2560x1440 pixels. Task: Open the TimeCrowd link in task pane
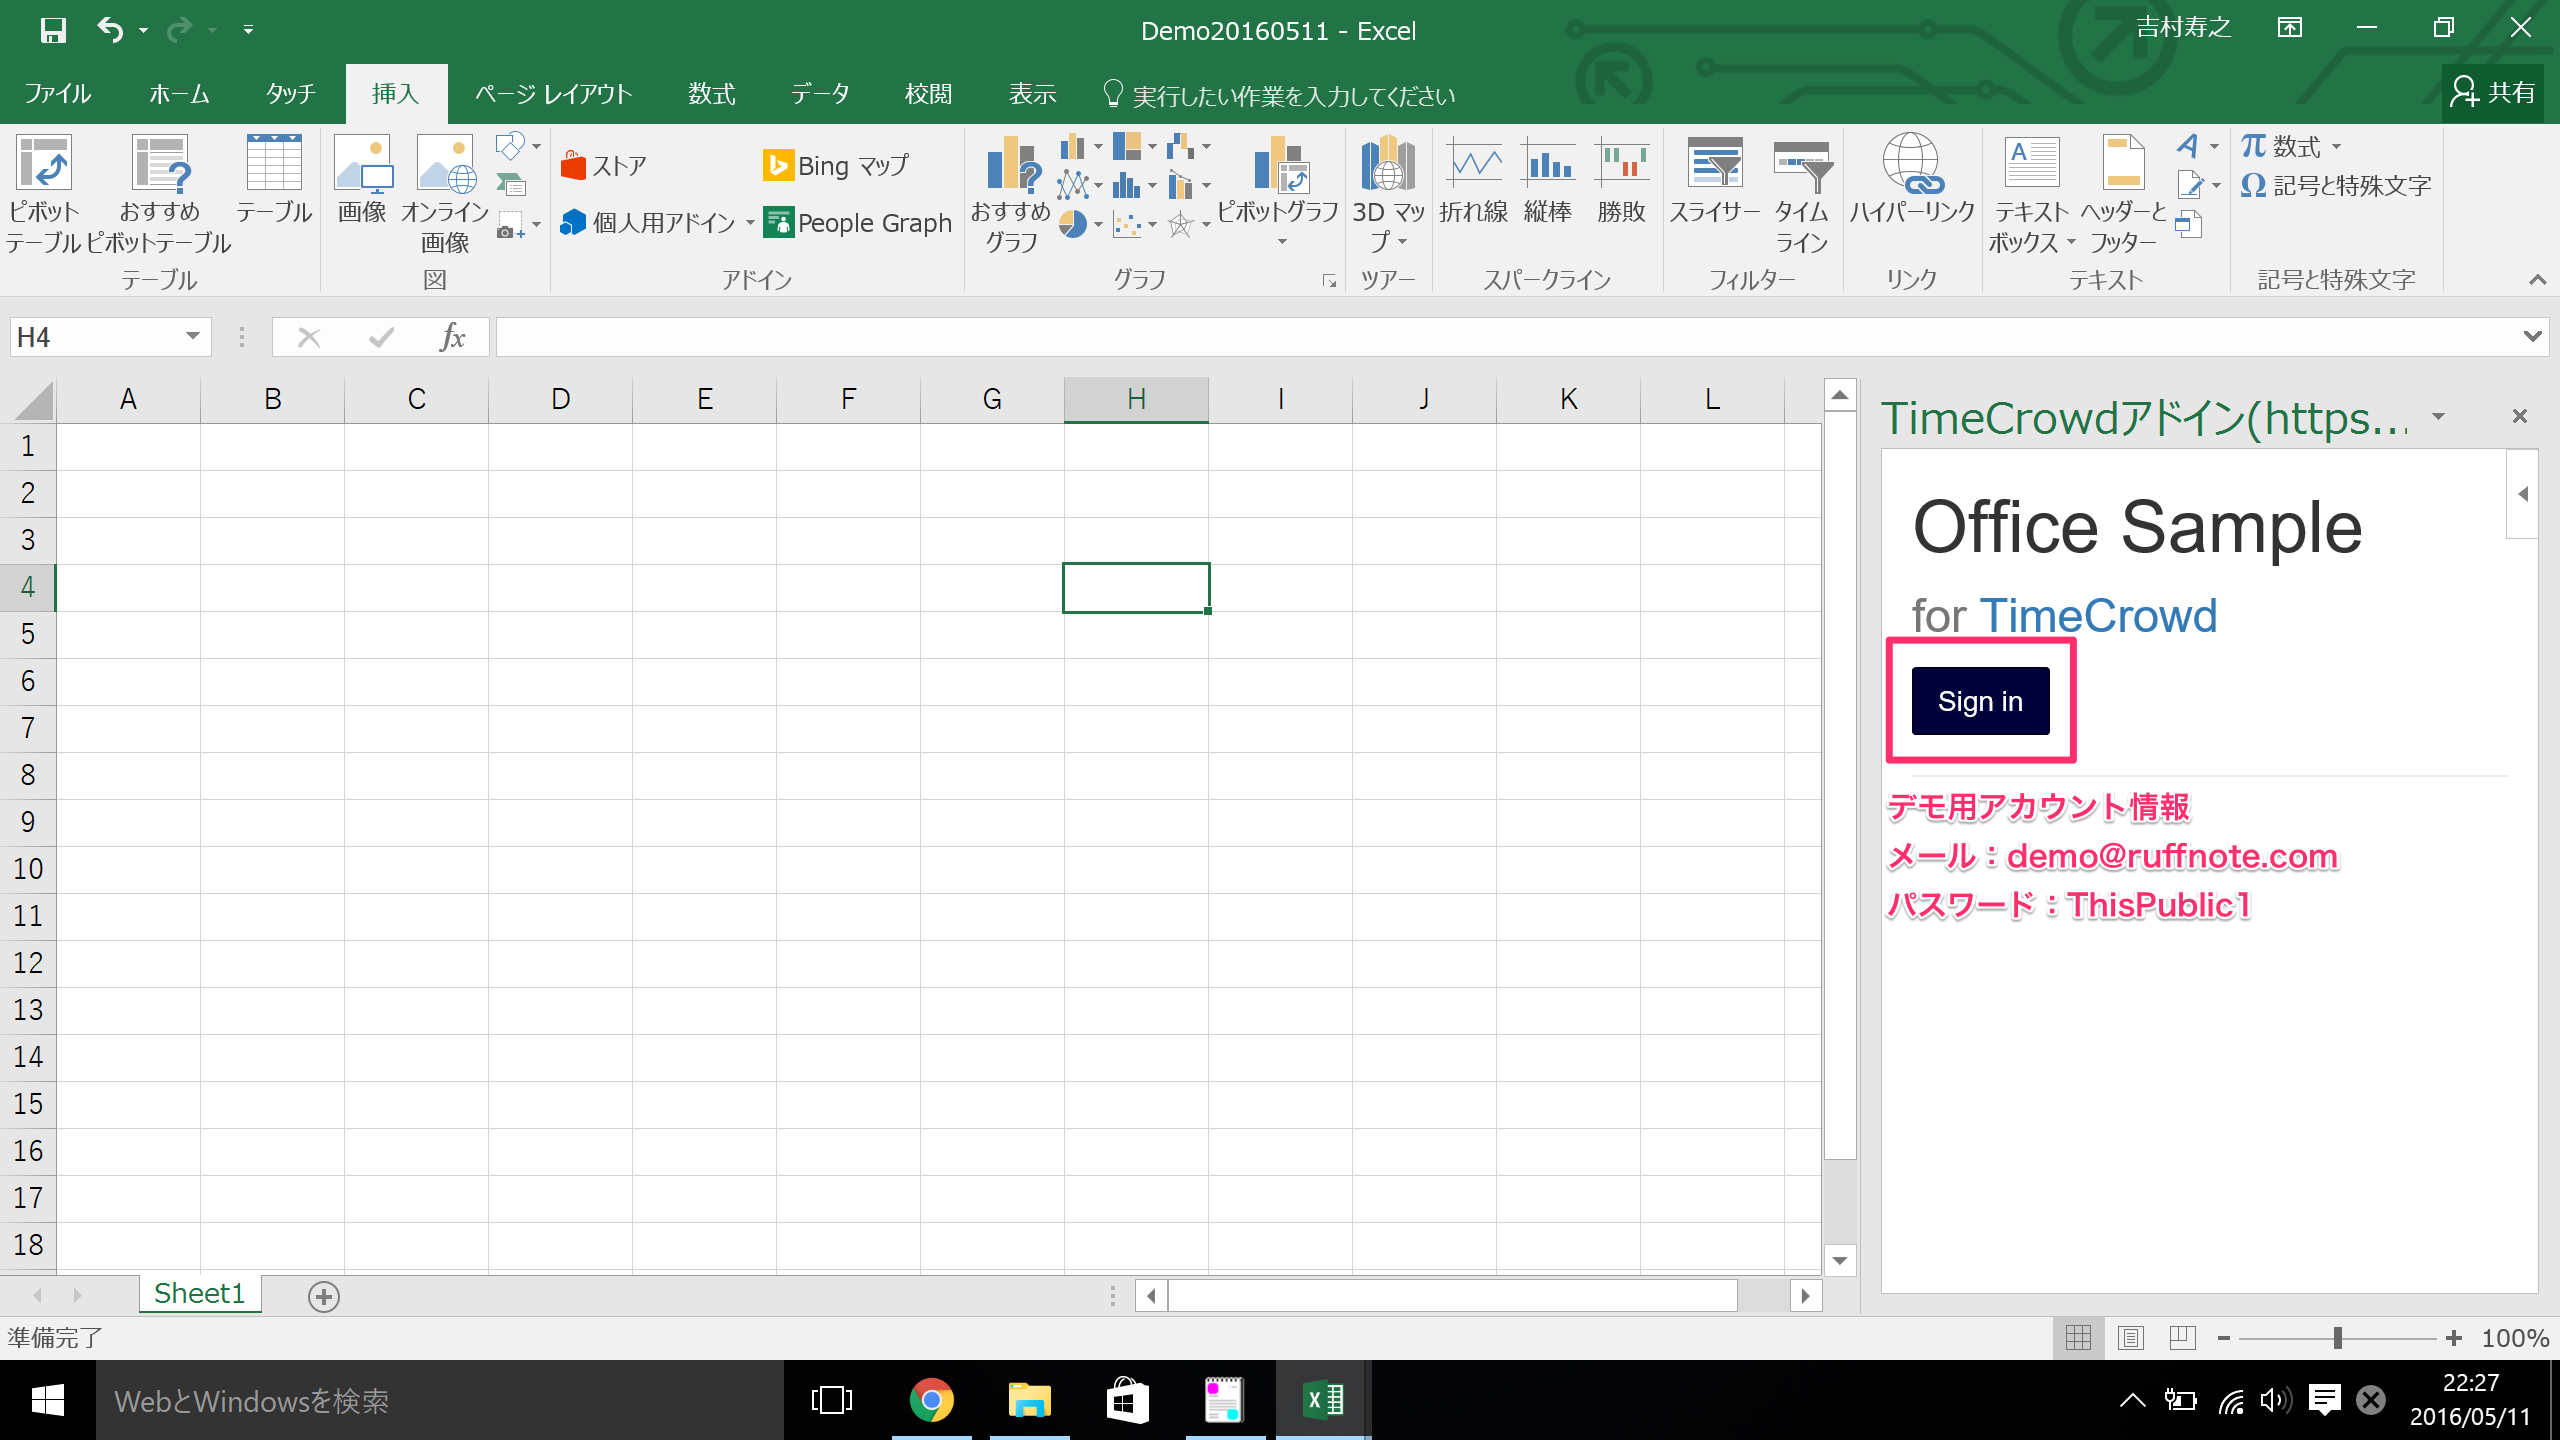(x=2098, y=616)
